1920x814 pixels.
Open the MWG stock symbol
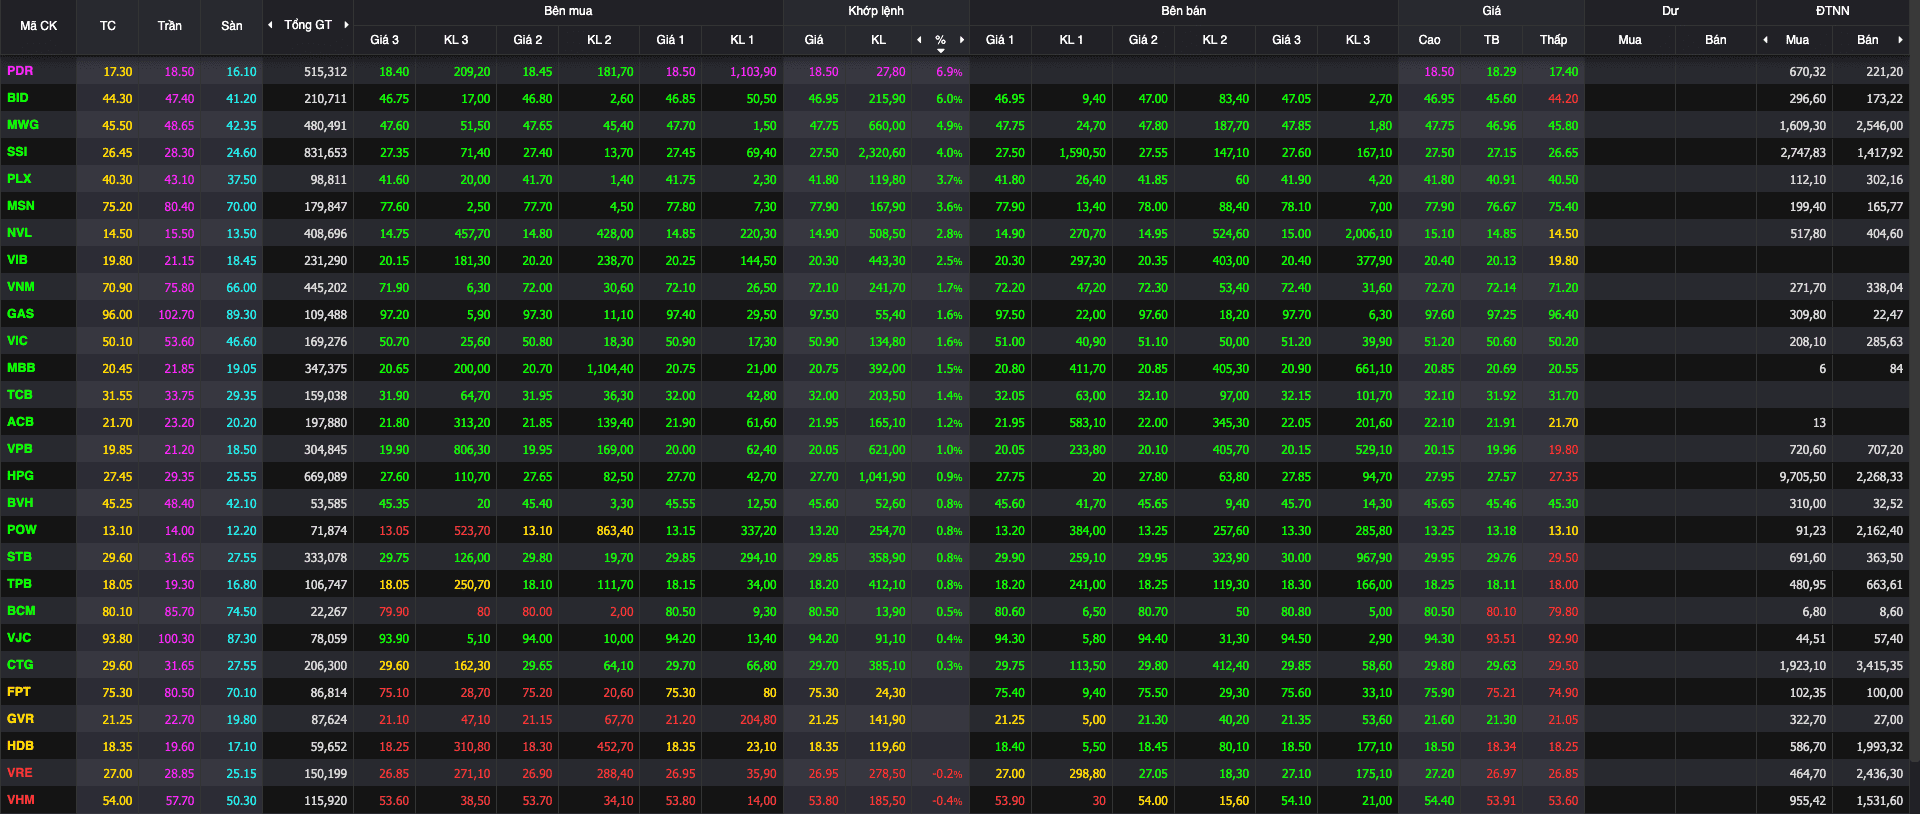23,125
